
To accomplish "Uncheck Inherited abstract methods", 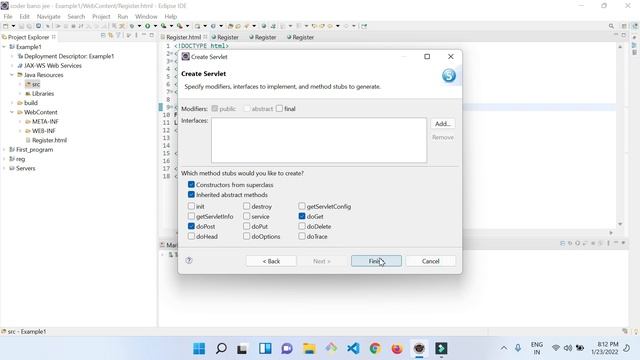I will point(191,195).
